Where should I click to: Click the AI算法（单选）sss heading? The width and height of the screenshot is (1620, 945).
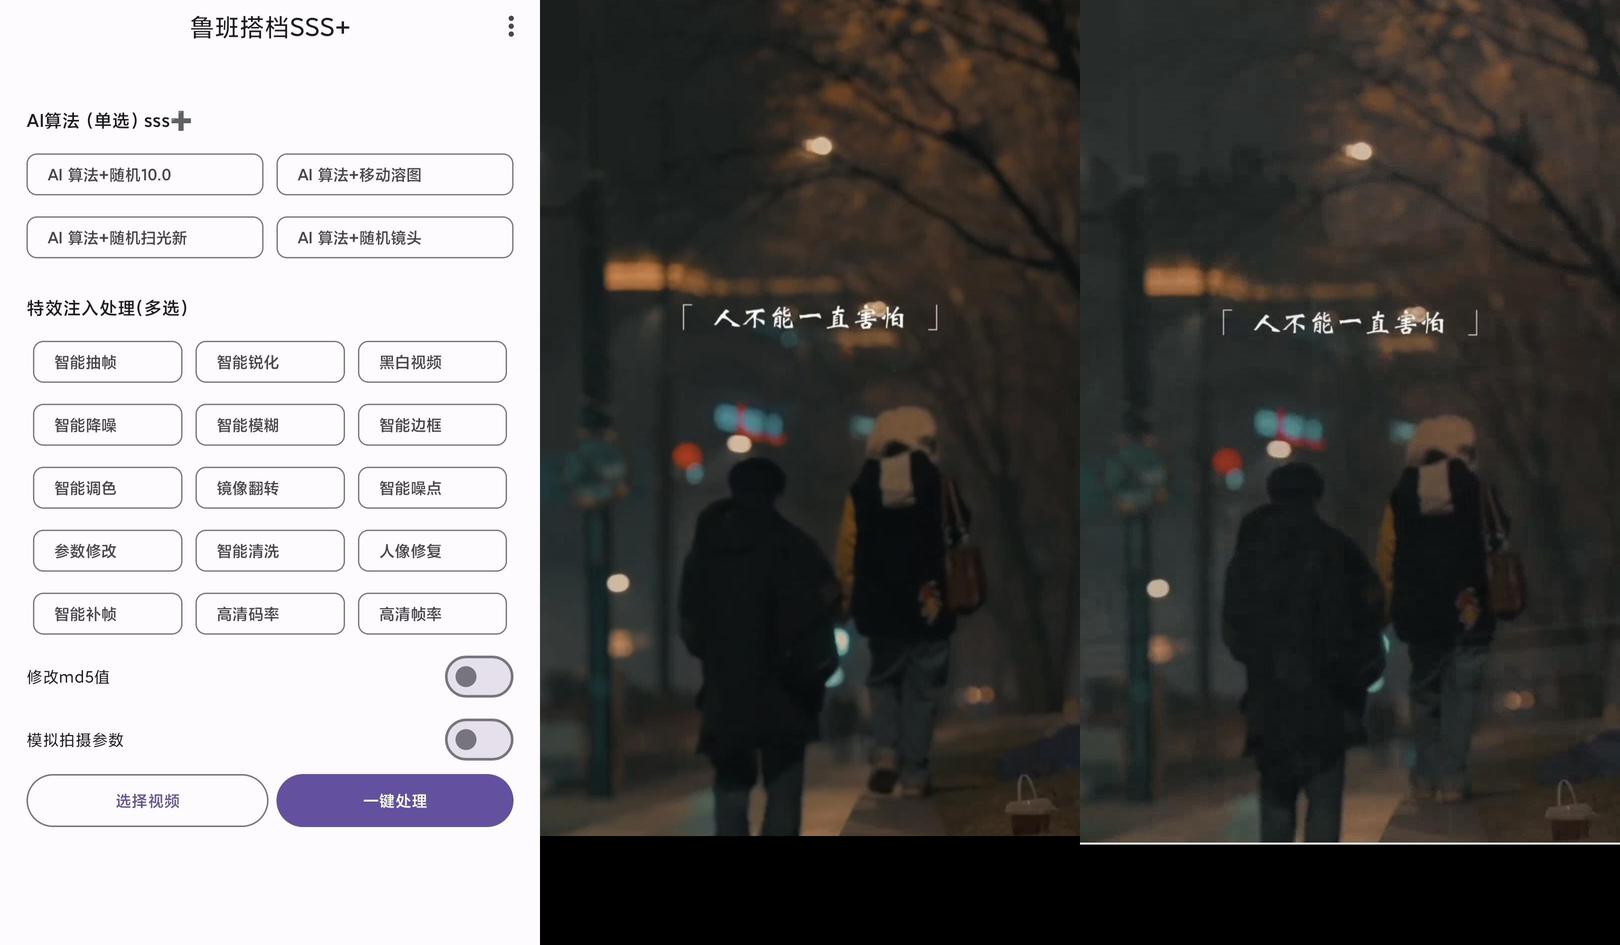coord(98,121)
